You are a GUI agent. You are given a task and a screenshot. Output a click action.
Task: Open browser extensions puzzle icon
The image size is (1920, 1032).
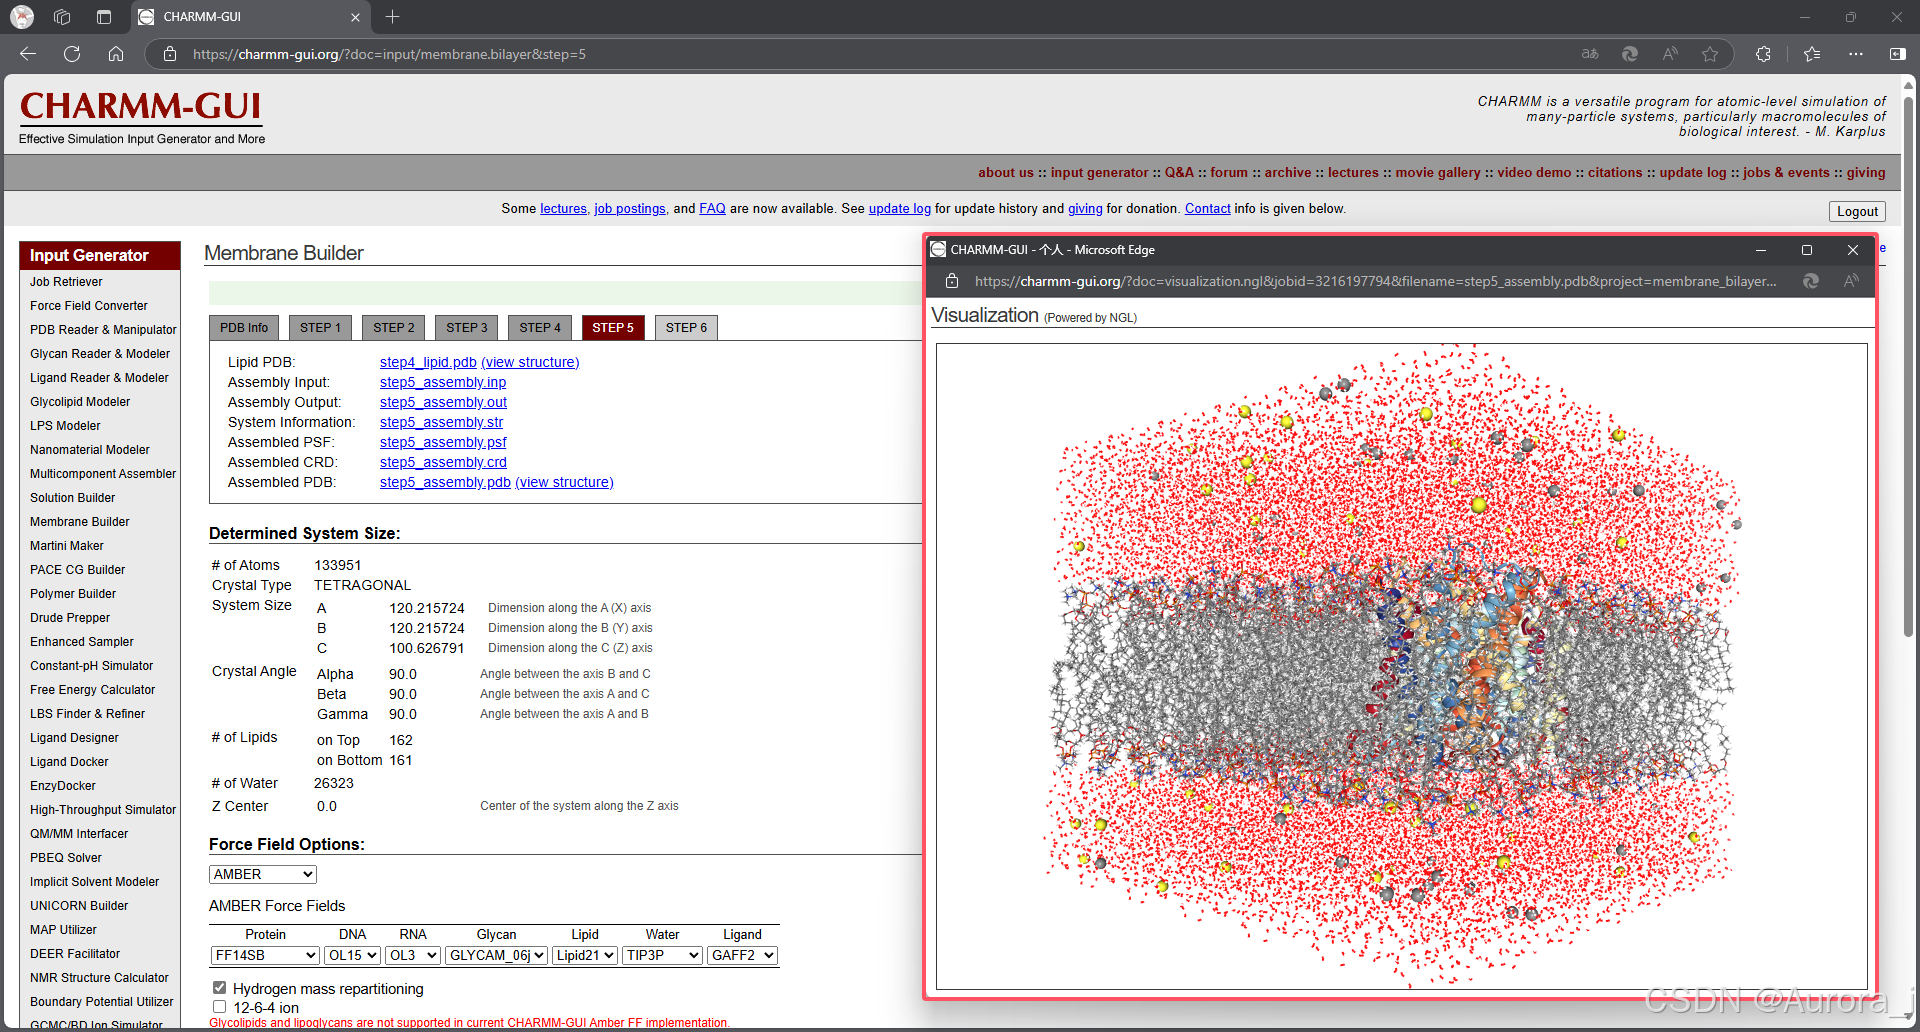click(x=1763, y=54)
